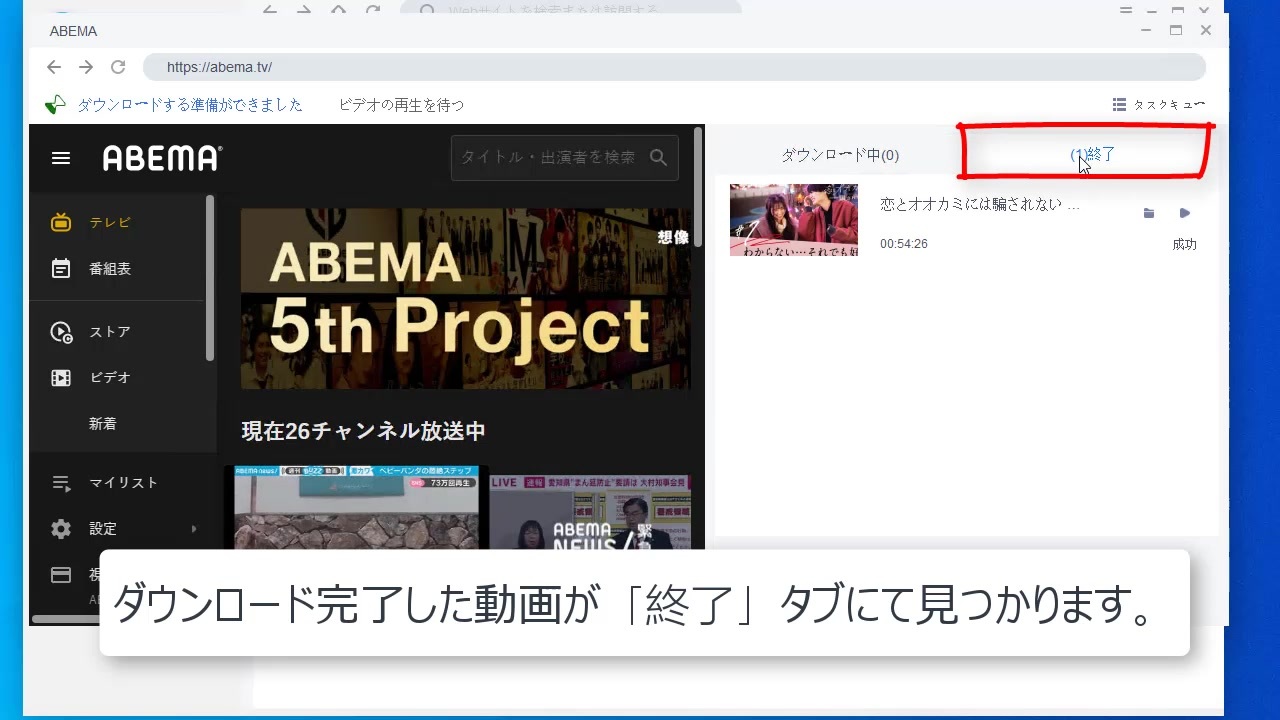Open the ABEMA hamburger menu
This screenshot has width=1280, height=720.
[x=61, y=158]
